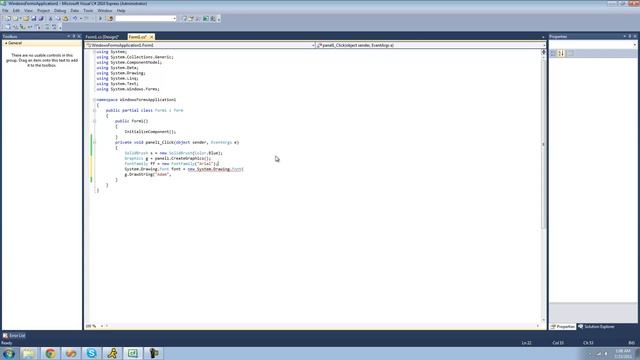The width and height of the screenshot is (640, 360).
Task: Toggle auto-hide pin on the Properties panel
Action: pos(630,36)
